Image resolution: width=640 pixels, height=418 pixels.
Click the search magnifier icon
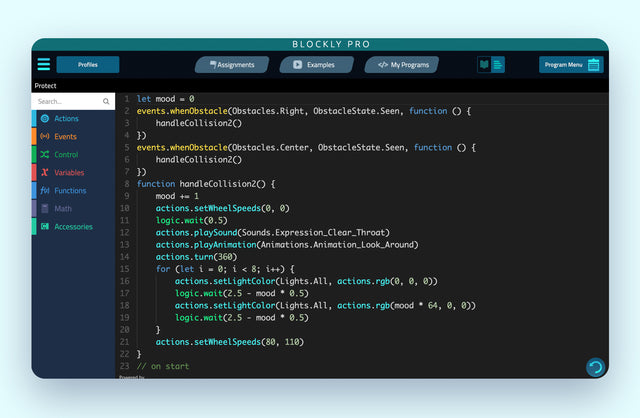pyautogui.click(x=106, y=102)
